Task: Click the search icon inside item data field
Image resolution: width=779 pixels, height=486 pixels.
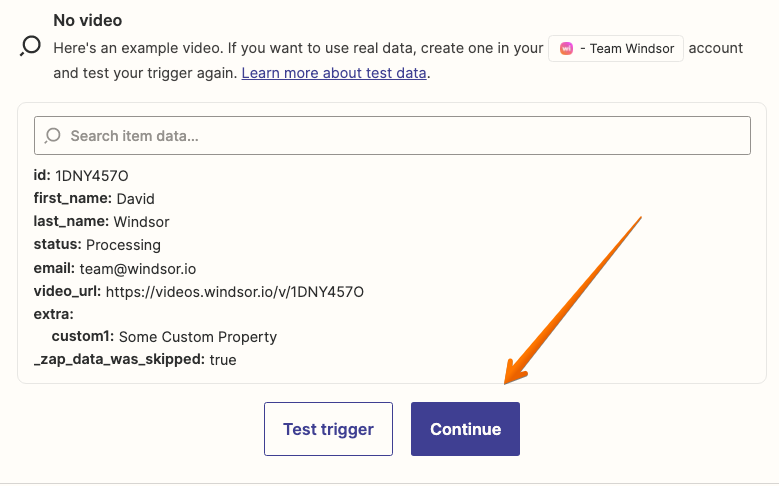Action: click(52, 136)
